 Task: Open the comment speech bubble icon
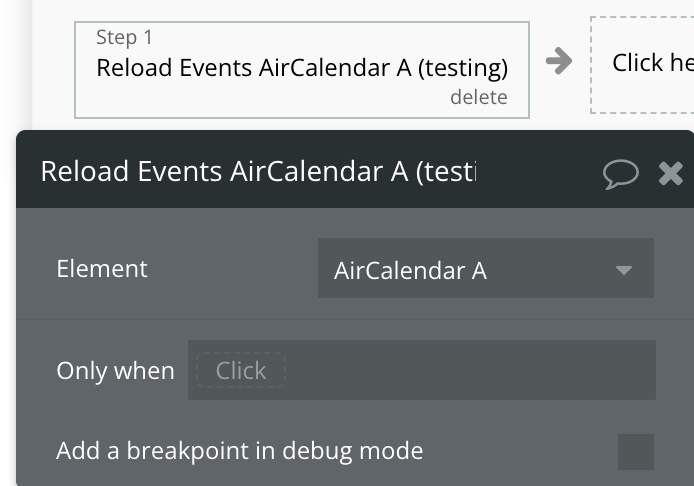coord(621,173)
